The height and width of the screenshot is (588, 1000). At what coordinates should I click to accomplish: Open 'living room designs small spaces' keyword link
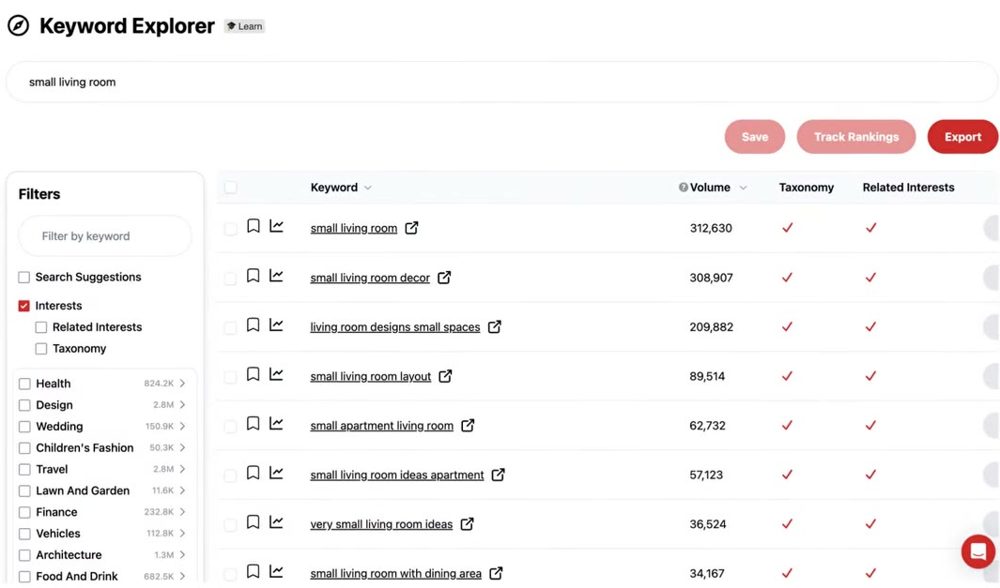(x=395, y=327)
